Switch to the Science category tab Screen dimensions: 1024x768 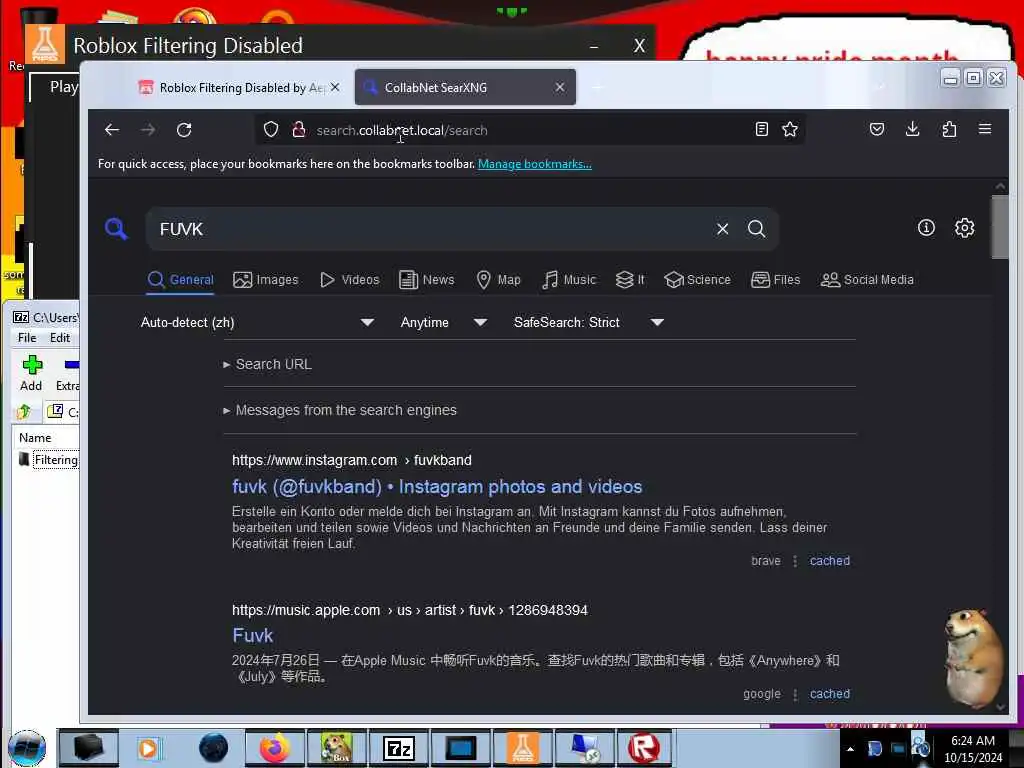[x=697, y=280]
